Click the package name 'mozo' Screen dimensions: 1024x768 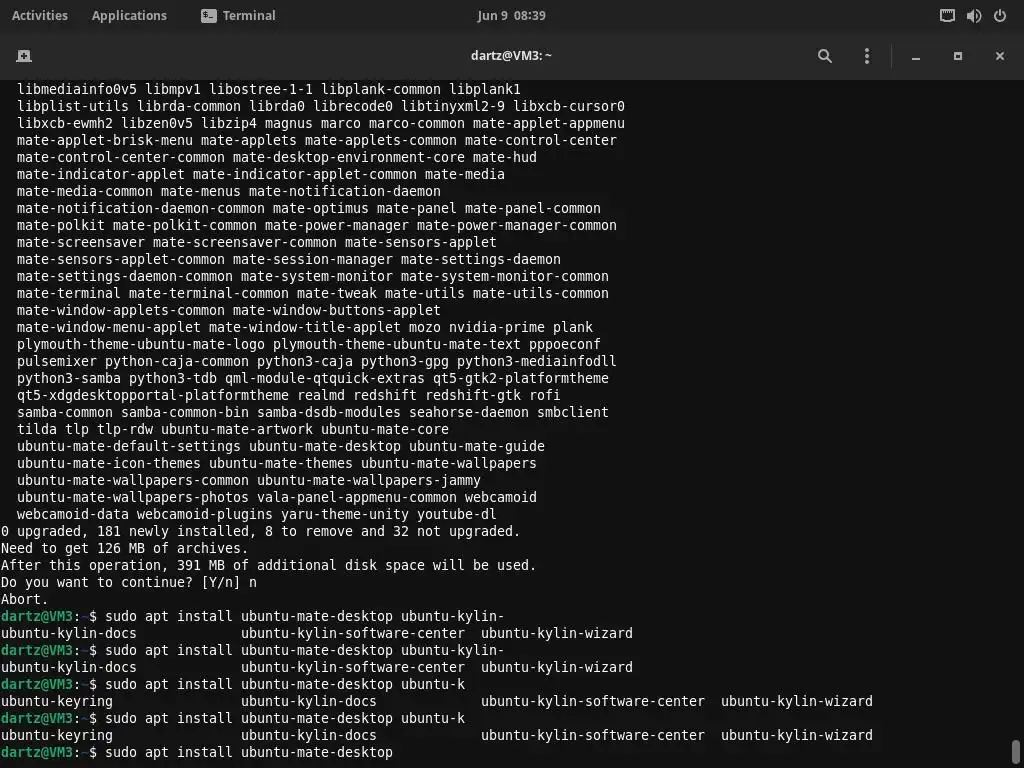coord(424,328)
